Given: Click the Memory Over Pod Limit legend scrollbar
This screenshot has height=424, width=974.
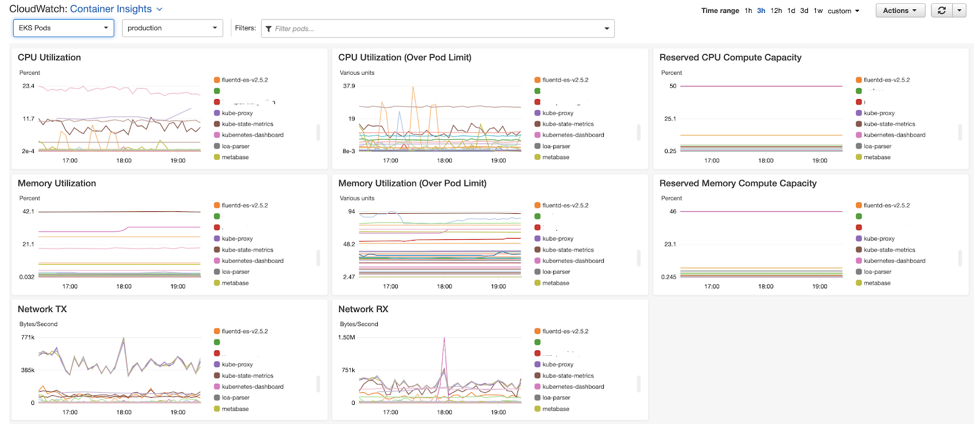Looking at the screenshot, I should (639, 258).
